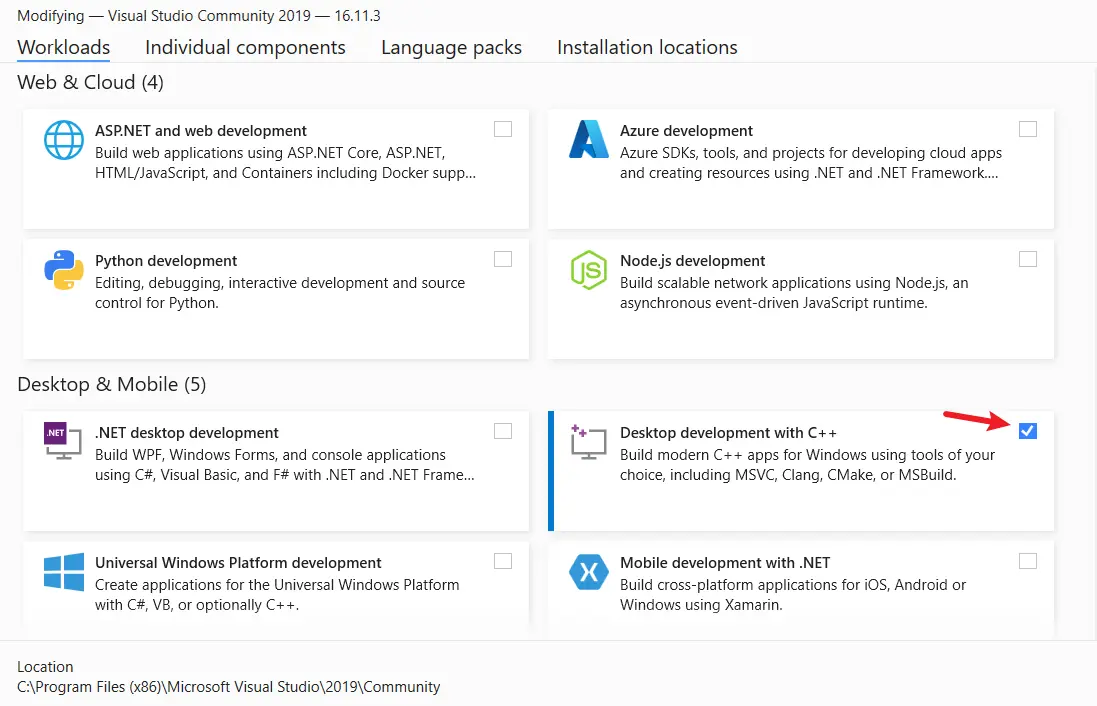Click the Xamarin mobile development icon
This screenshot has height=706, width=1097.
pyautogui.click(x=588, y=572)
